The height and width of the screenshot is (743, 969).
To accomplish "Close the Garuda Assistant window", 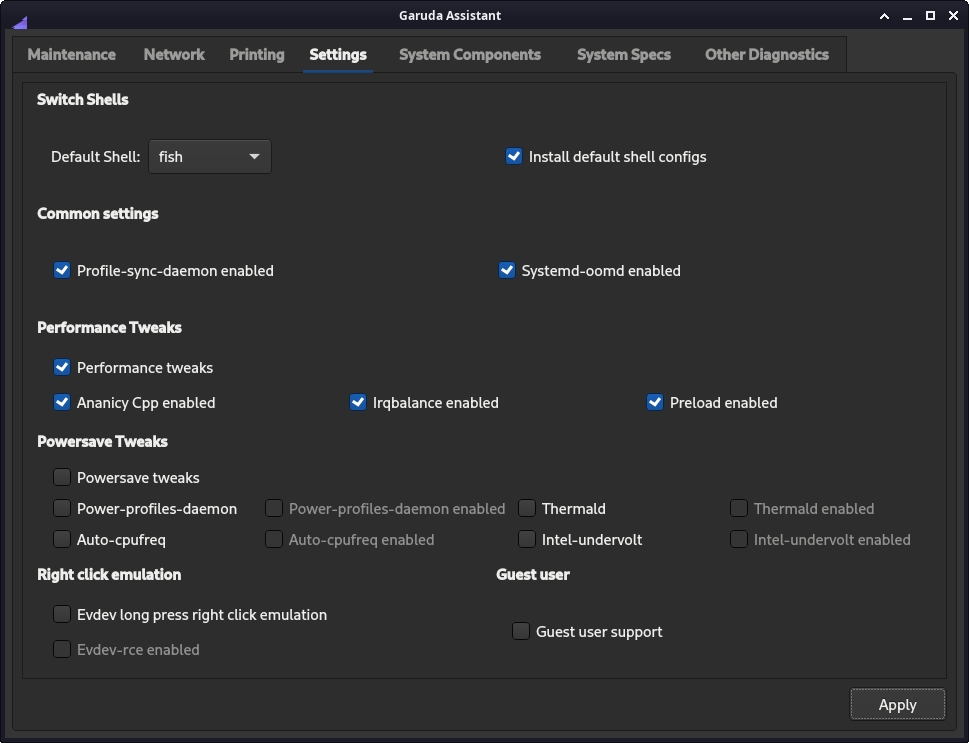I will click(953, 16).
